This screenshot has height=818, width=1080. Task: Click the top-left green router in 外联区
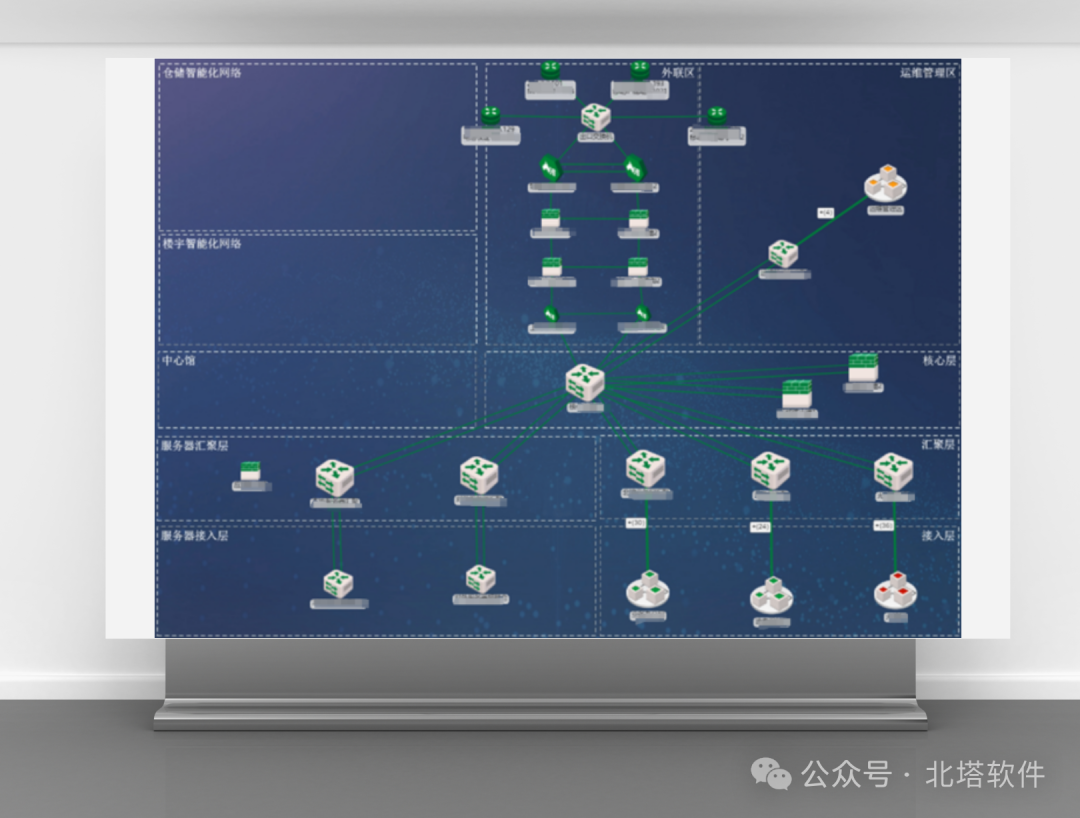click(x=550, y=69)
